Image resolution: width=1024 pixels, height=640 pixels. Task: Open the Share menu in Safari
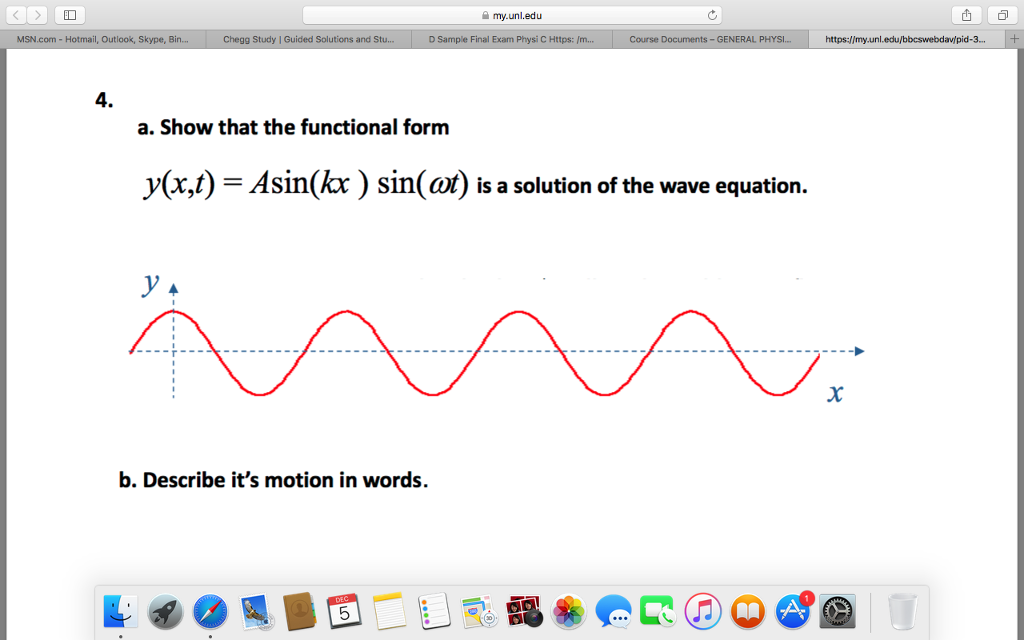click(966, 15)
